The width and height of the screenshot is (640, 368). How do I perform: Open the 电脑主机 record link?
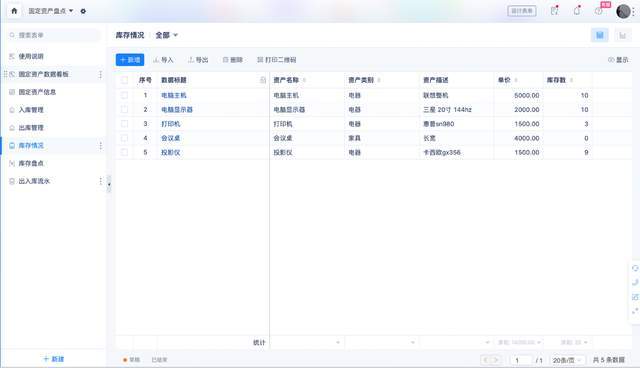pyautogui.click(x=173, y=95)
